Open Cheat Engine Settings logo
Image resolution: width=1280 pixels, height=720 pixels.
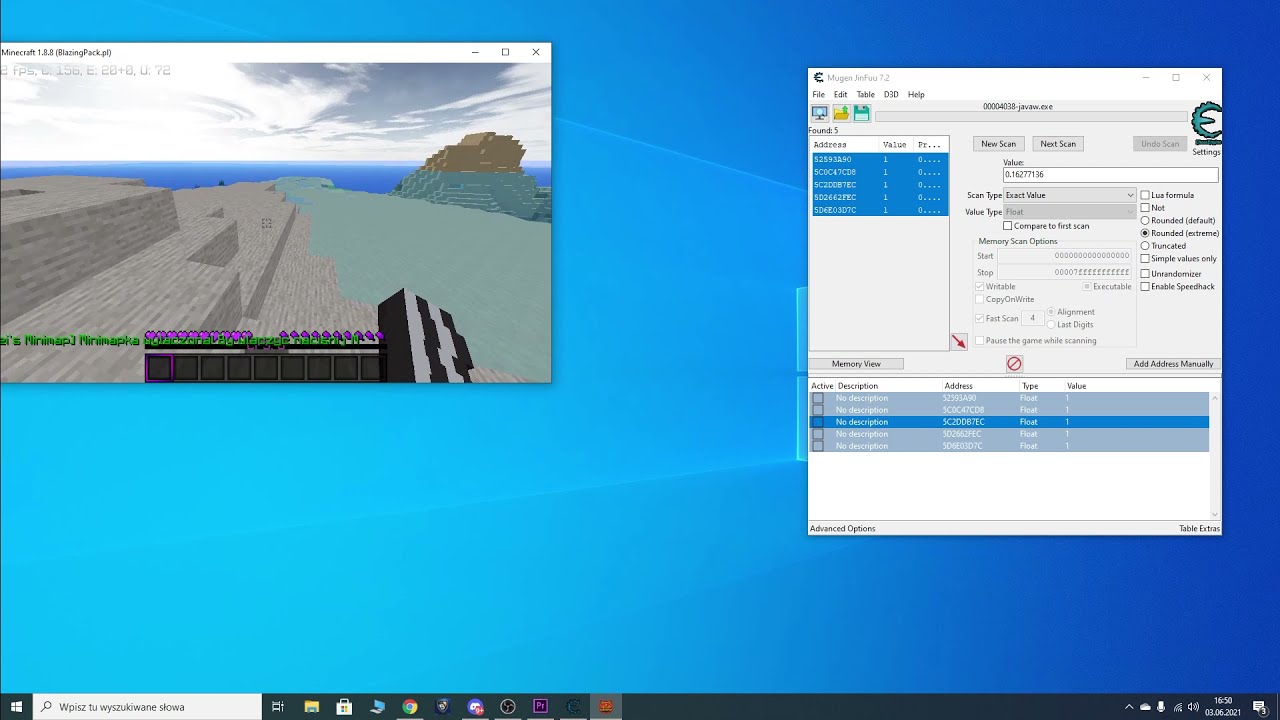point(1206,125)
